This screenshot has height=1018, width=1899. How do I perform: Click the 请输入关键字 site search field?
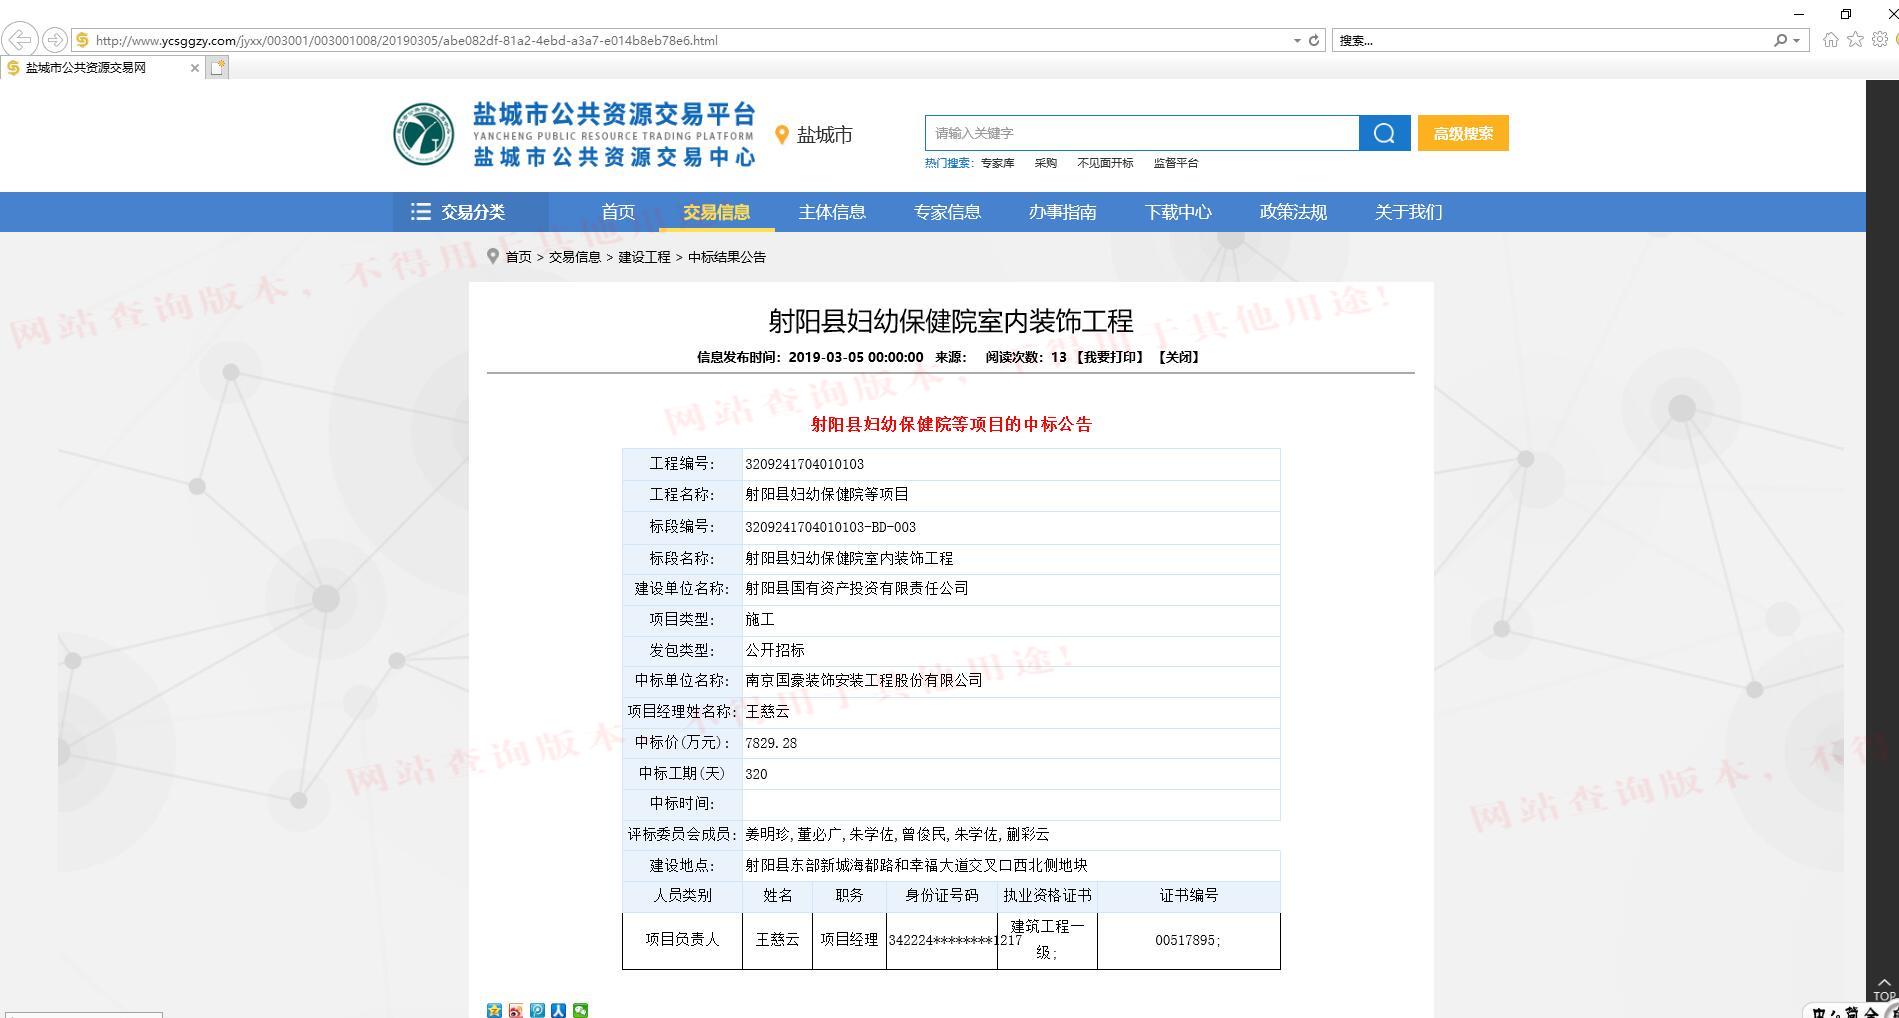click(1142, 133)
